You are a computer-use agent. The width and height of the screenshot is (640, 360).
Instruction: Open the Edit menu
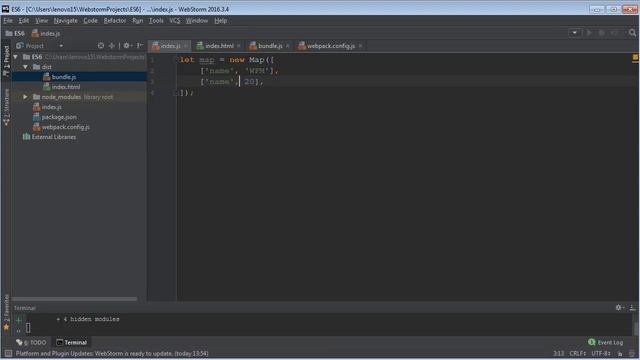click(x=24, y=20)
